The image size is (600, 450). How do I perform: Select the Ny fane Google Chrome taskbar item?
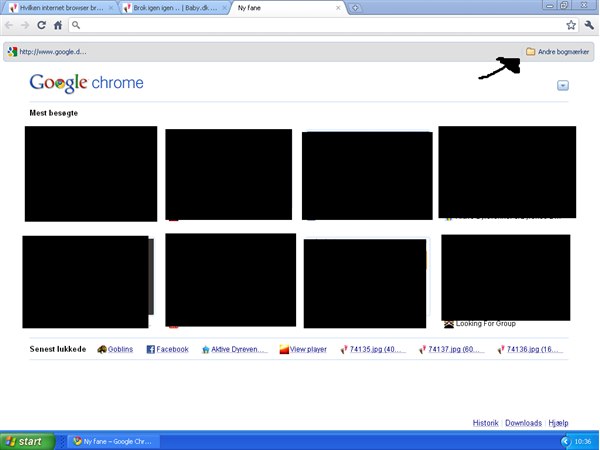(113, 441)
